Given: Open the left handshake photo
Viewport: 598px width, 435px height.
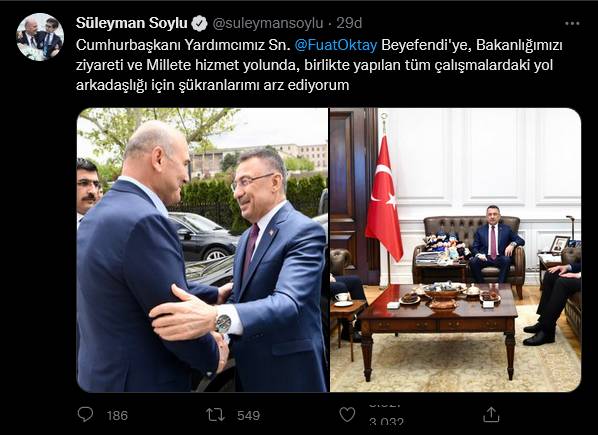Looking at the screenshot, I should click(203, 250).
